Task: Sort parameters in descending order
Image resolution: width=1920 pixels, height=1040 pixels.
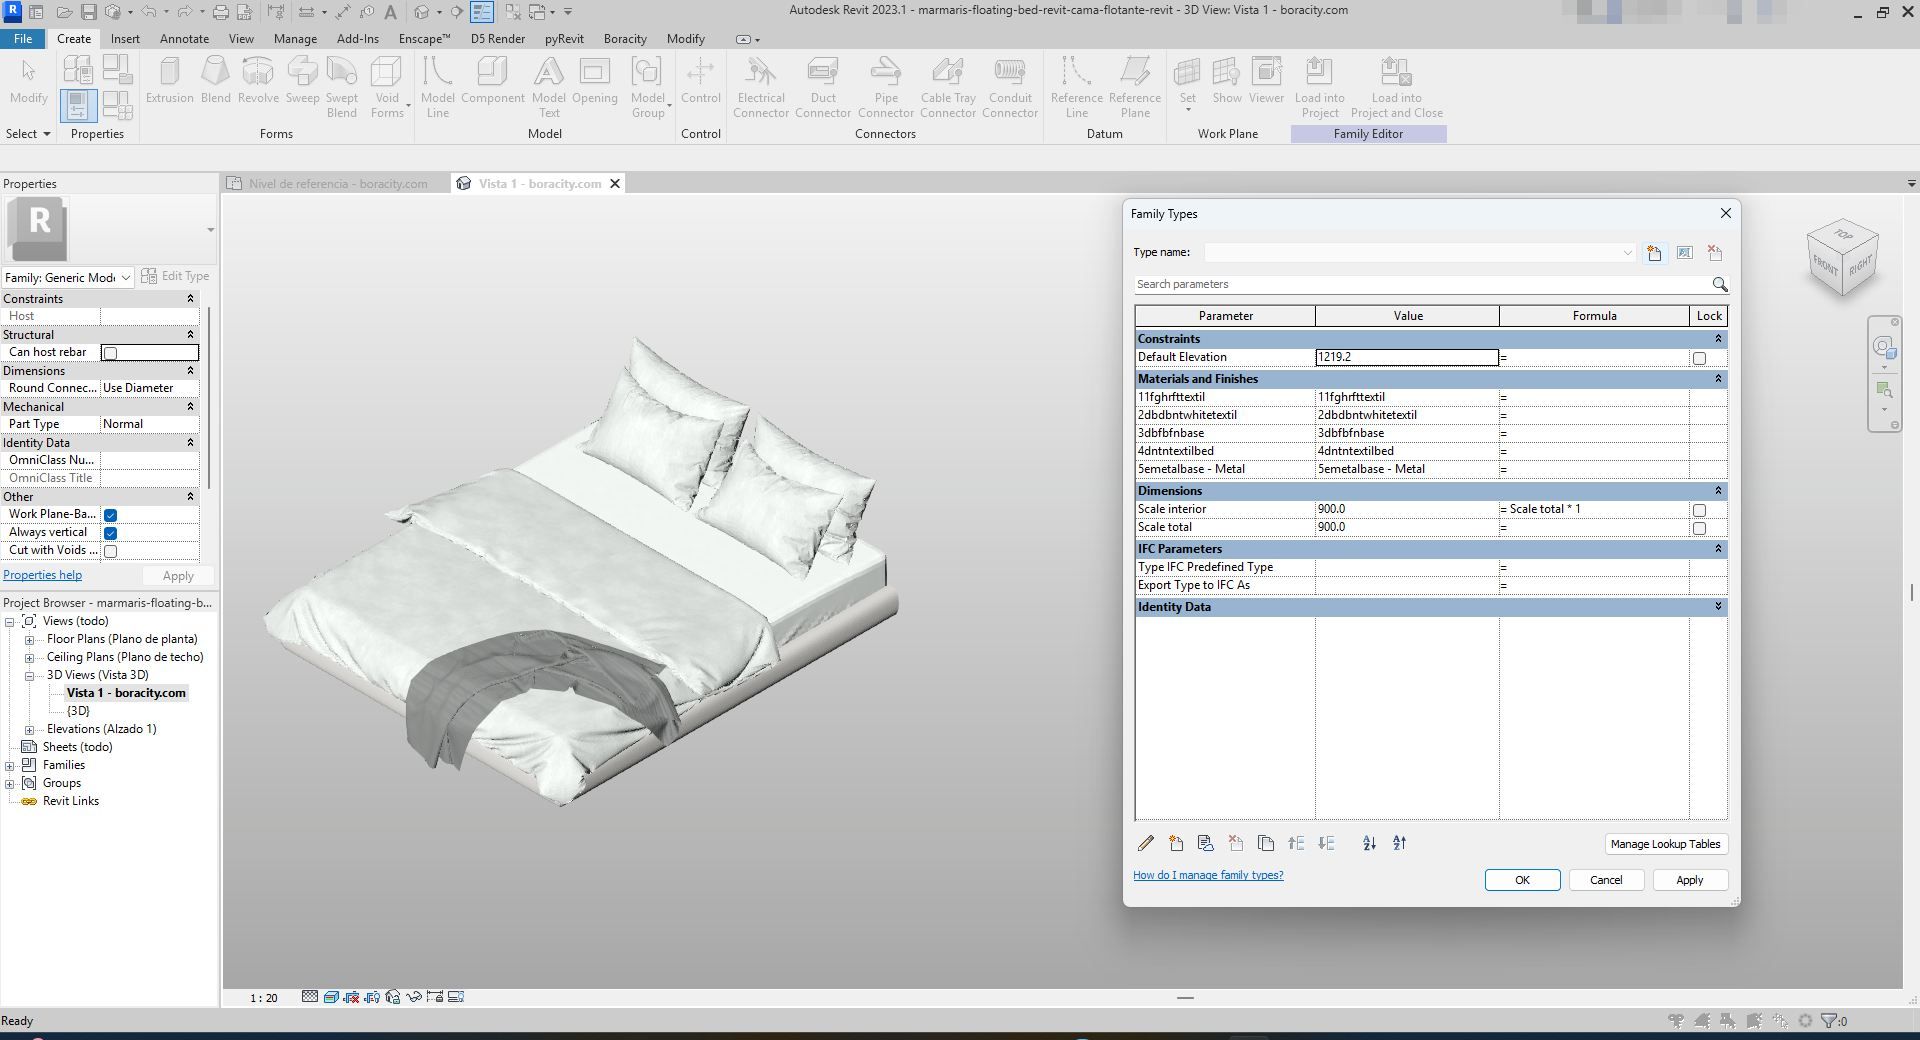Action: click(x=1399, y=844)
